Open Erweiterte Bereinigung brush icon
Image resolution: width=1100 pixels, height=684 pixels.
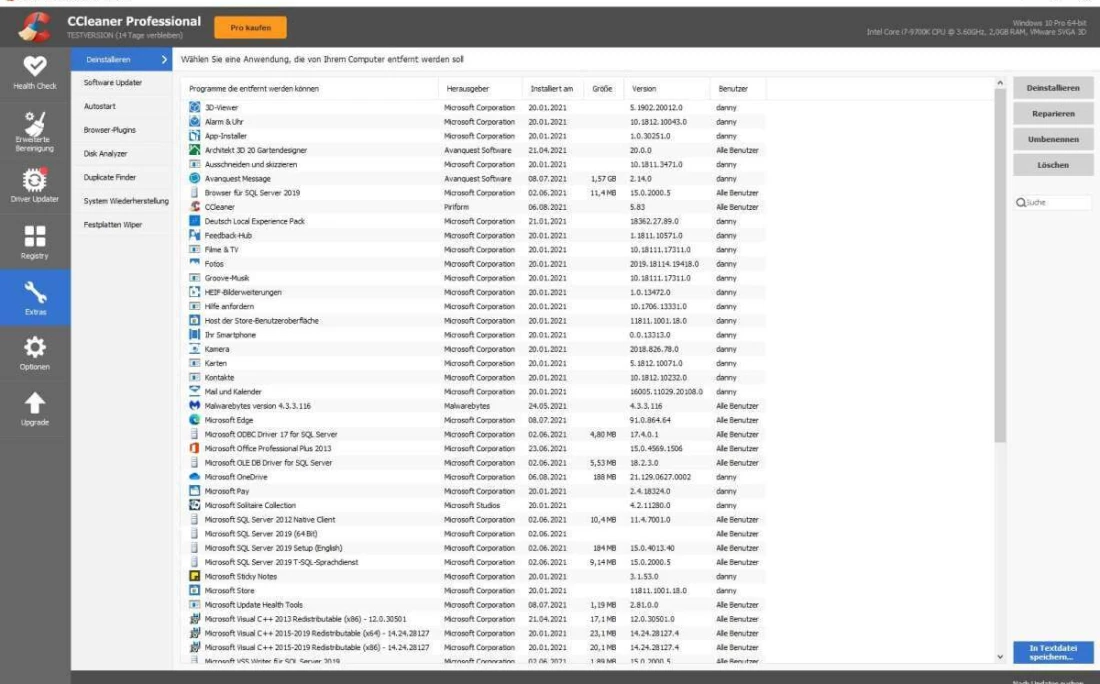point(35,124)
